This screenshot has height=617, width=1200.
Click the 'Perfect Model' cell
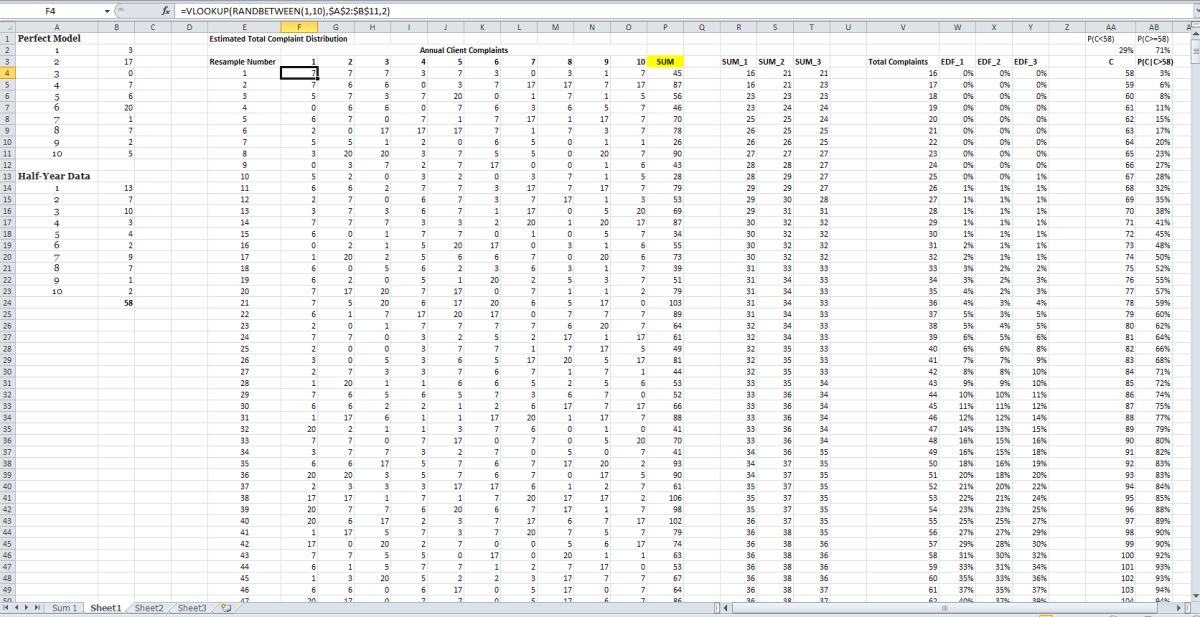(55, 38)
